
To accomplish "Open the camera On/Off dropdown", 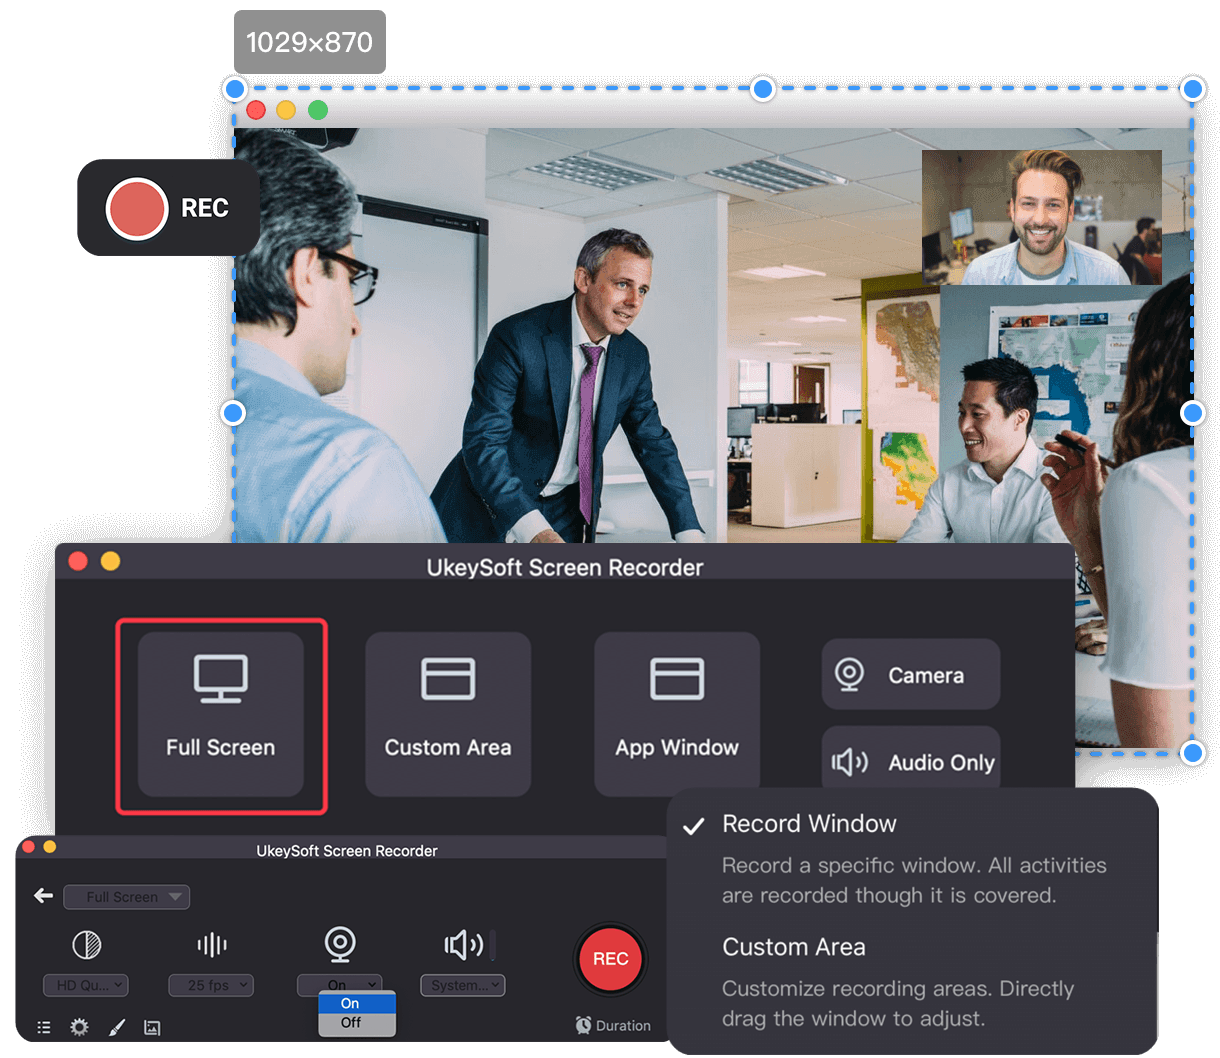I will [339, 984].
